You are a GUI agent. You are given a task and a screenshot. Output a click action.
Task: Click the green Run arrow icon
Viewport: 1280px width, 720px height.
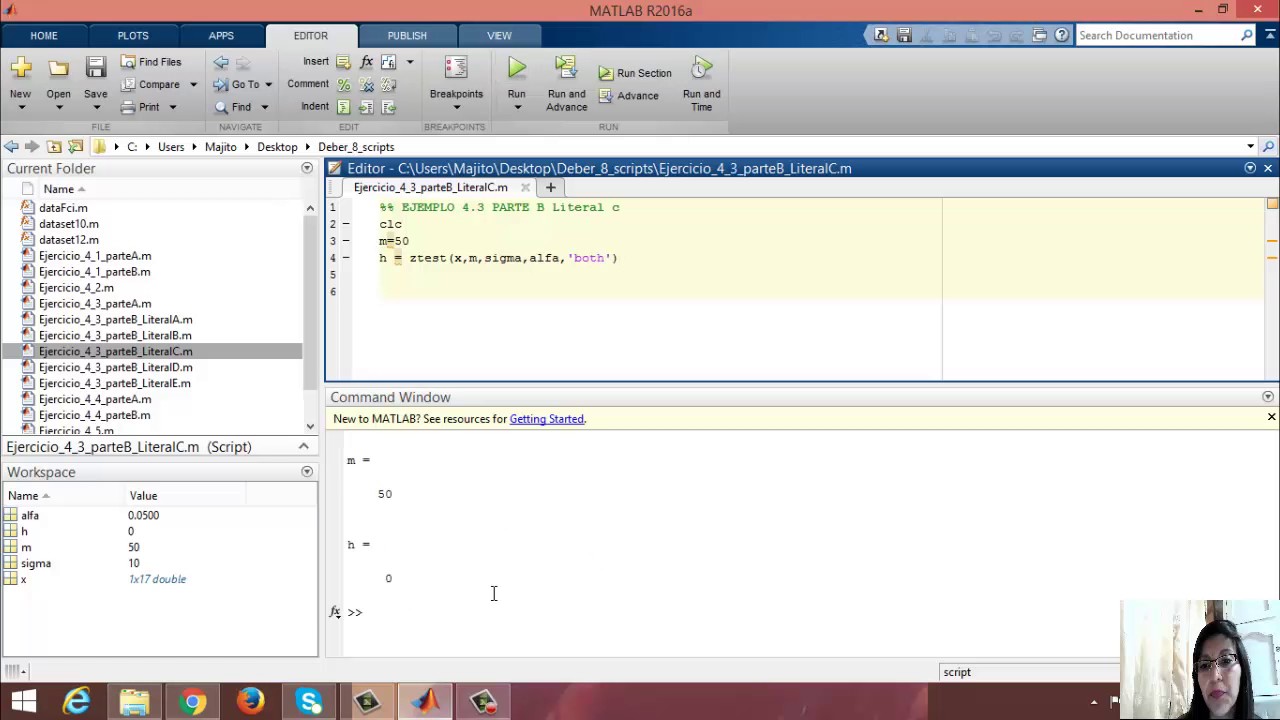coord(516,68)
